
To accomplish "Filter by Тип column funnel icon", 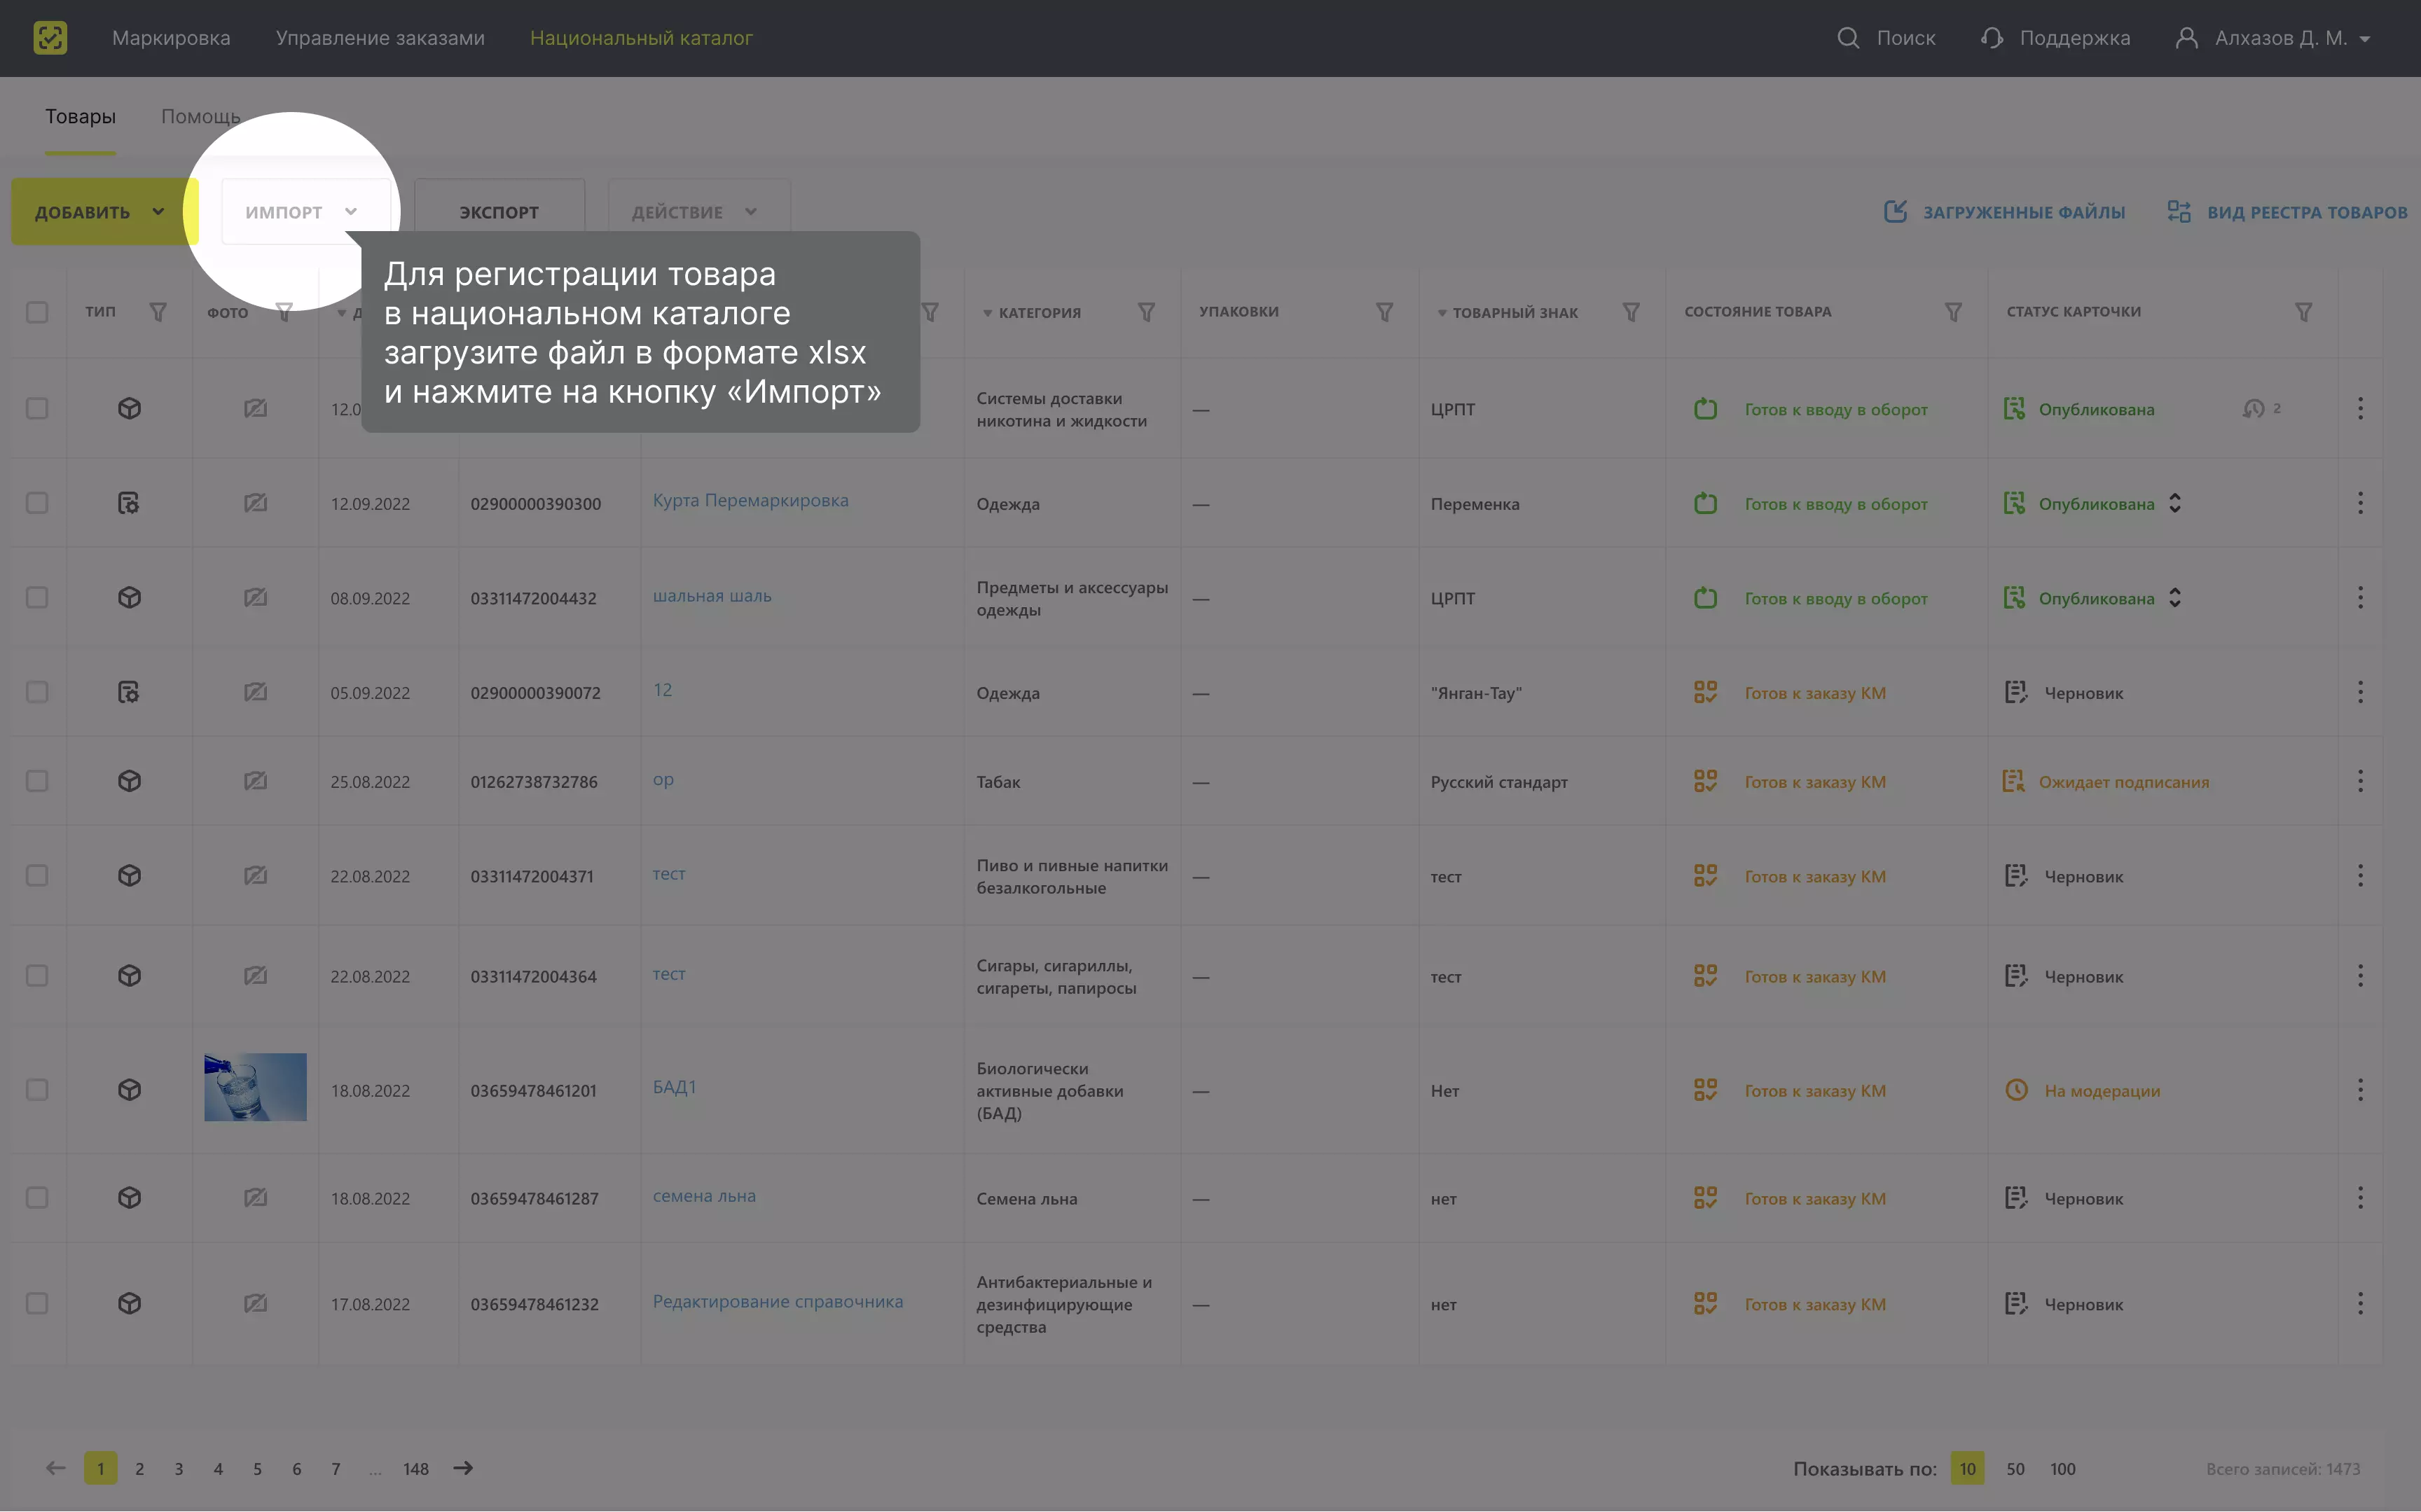I will [x=158, y=312].
